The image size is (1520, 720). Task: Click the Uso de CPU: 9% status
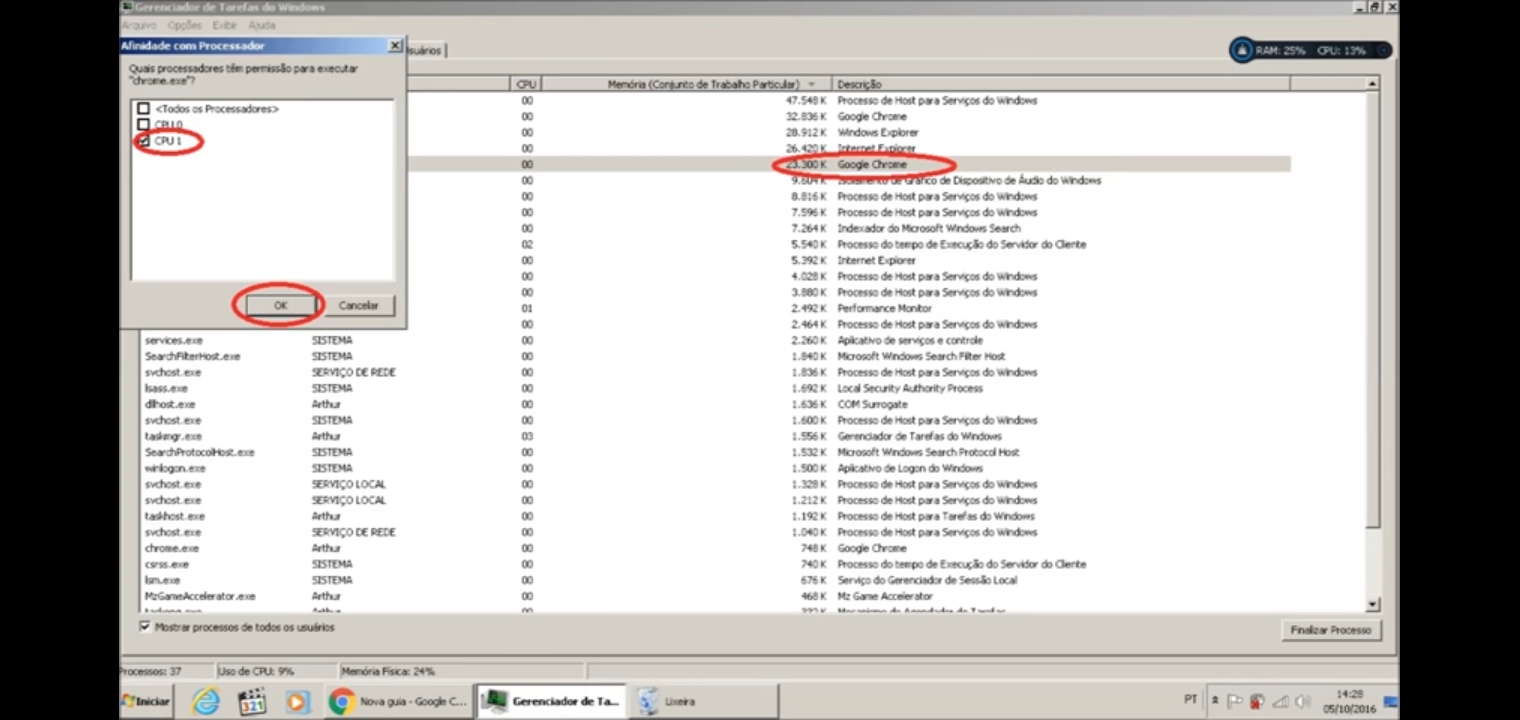(254, 671)
